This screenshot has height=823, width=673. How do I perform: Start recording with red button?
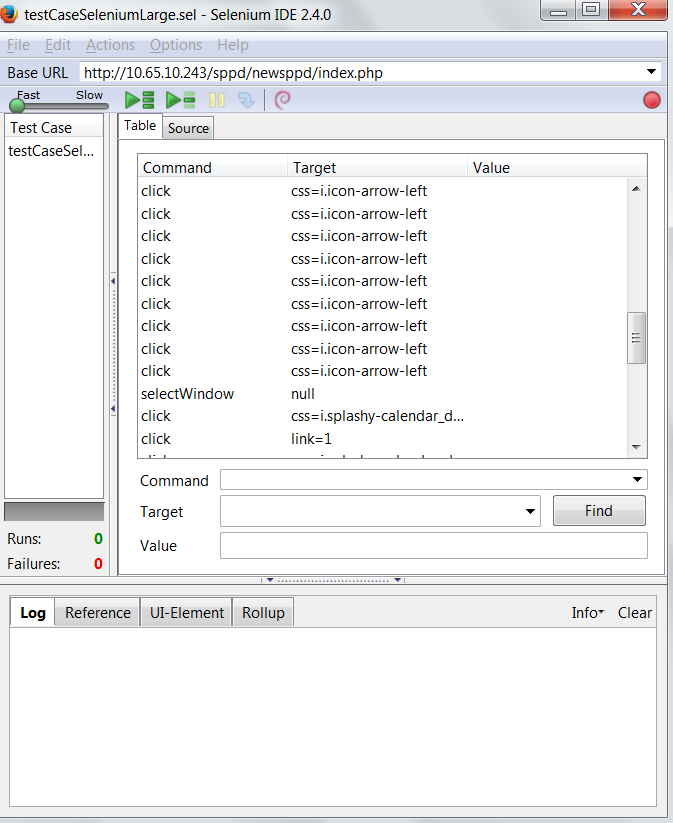click(x=651, y=100)
